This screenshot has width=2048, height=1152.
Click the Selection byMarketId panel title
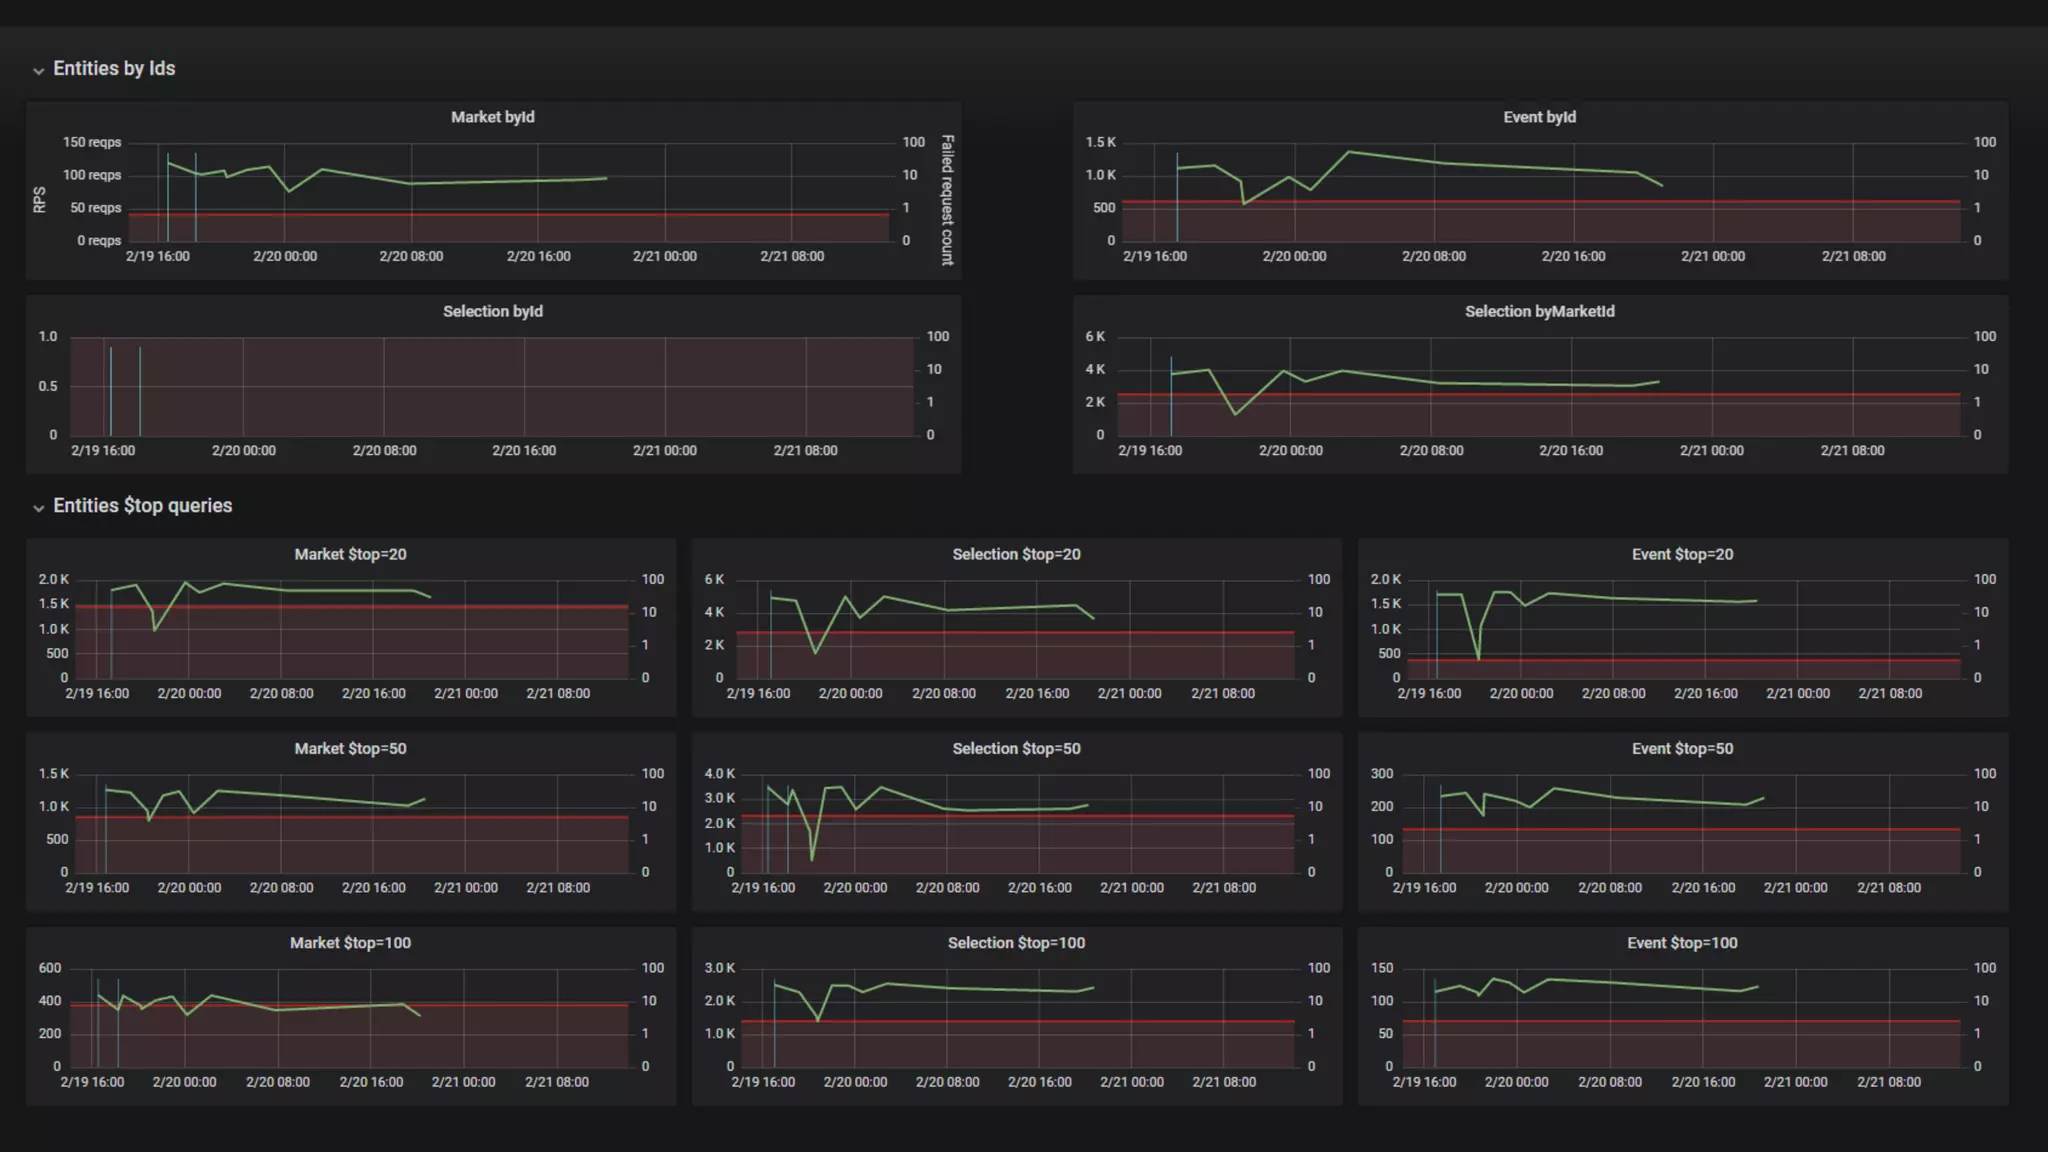pyautogui.click(x=1539, y=311)
